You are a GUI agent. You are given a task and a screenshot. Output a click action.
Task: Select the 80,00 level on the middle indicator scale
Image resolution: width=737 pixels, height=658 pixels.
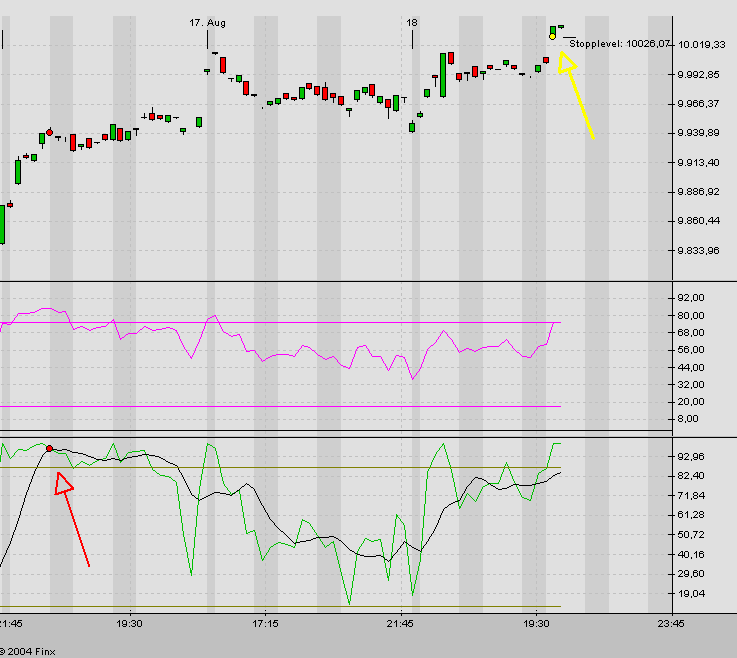click(691, 316)
